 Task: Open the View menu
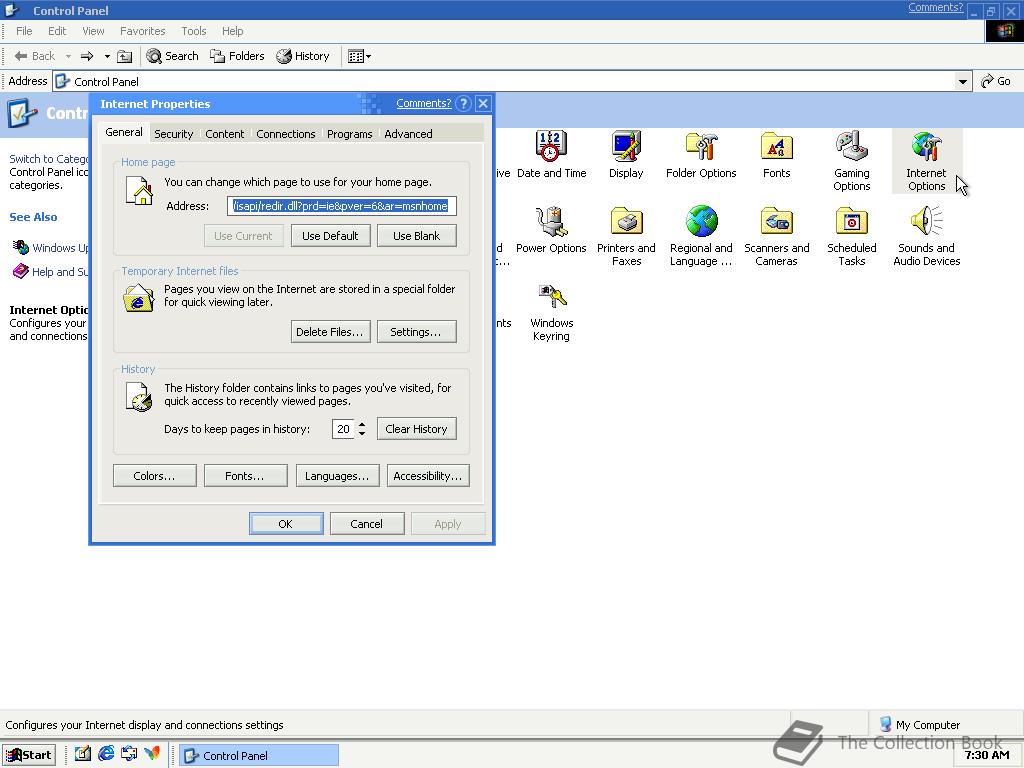point(93,31)
